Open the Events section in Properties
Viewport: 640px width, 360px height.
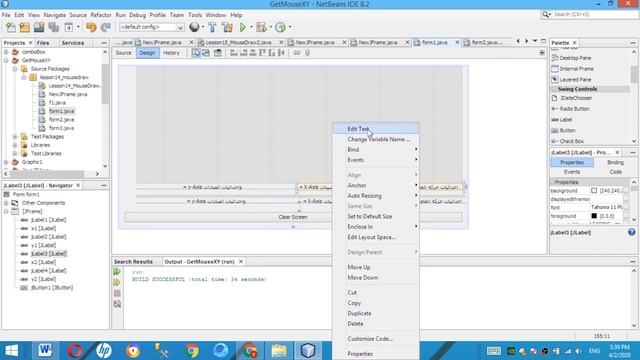(572, 172)
